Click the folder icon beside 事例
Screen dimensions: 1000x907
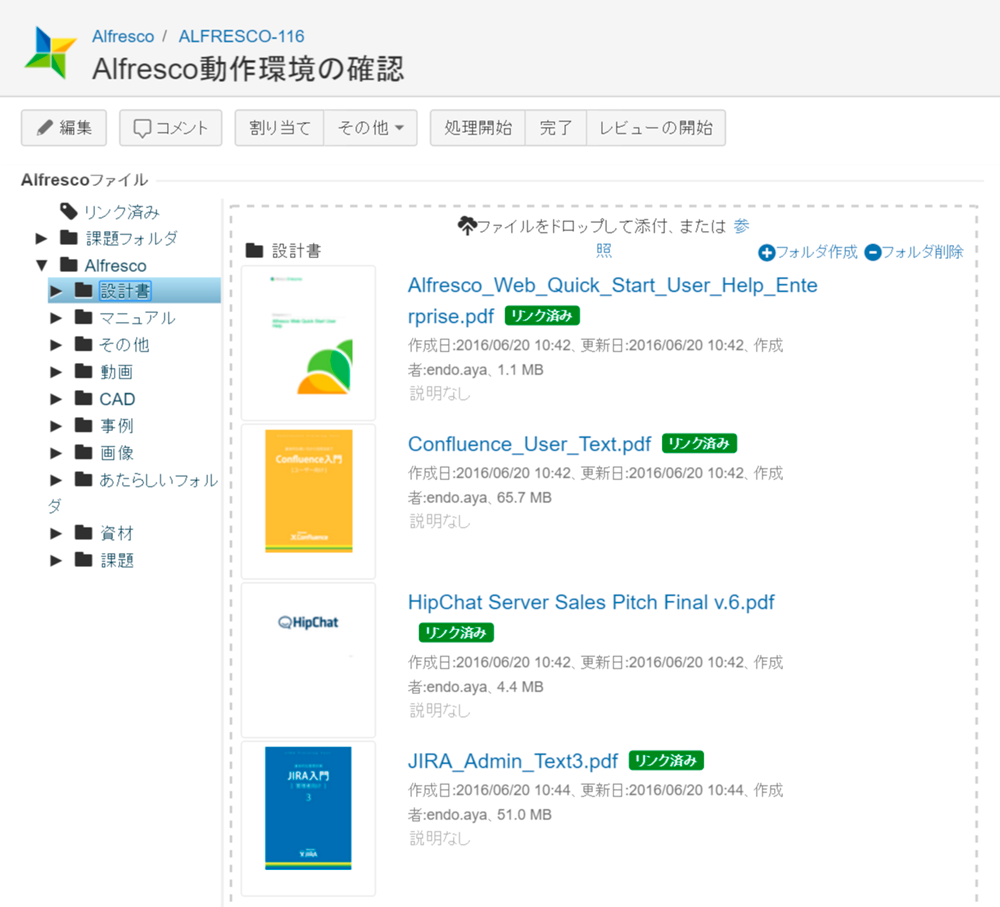click(x=84, y=425)
